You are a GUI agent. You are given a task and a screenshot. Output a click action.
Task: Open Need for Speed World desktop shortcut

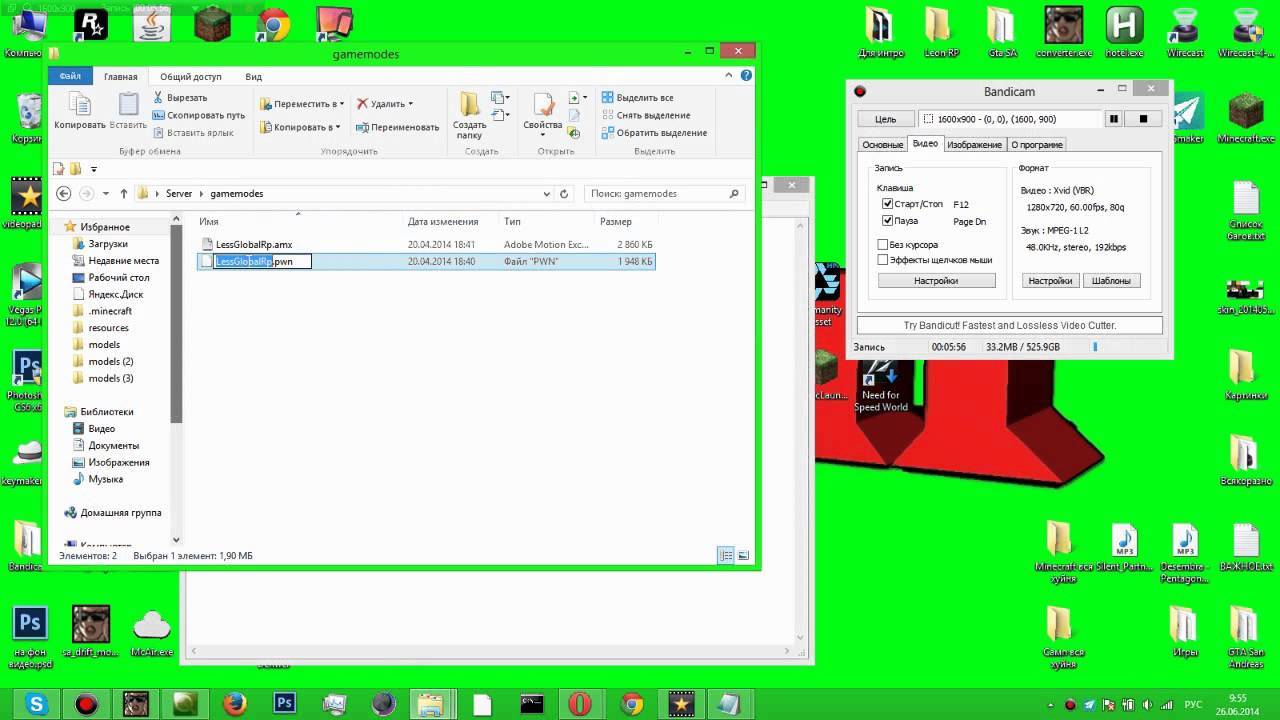pyautogui.click(x=880, y=385)
